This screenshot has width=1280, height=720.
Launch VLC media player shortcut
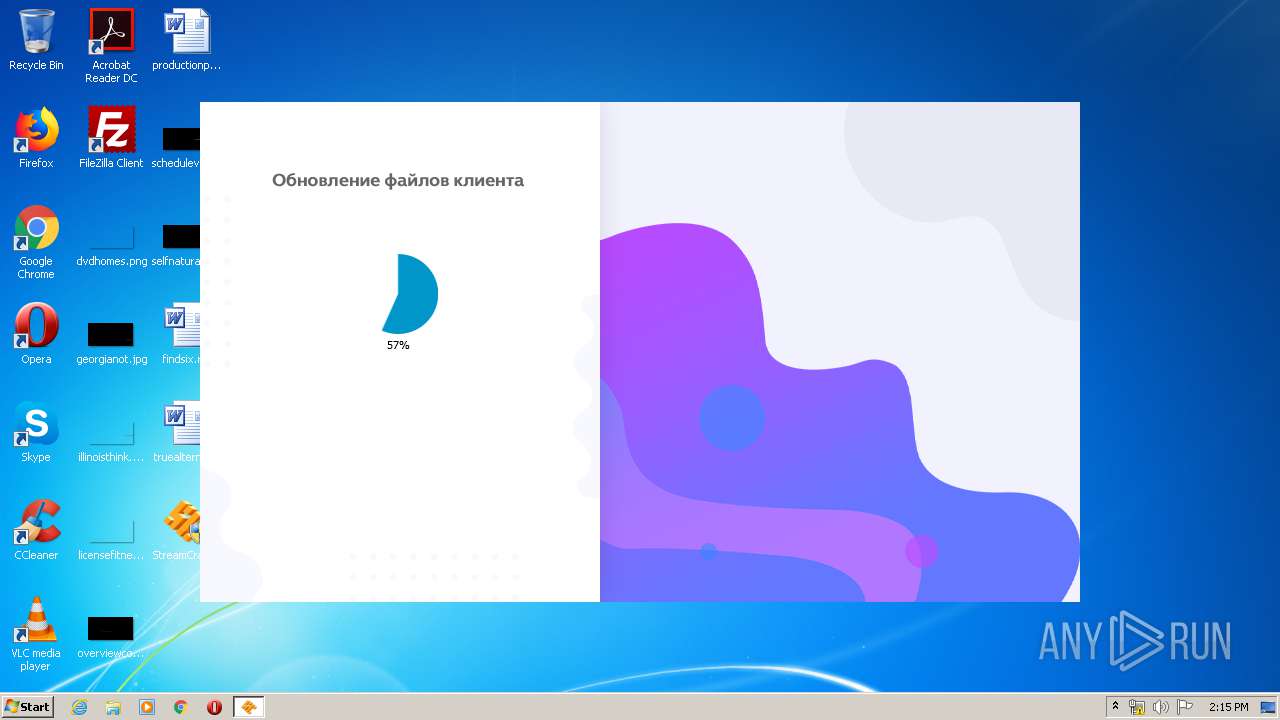[x=36, y=634]
